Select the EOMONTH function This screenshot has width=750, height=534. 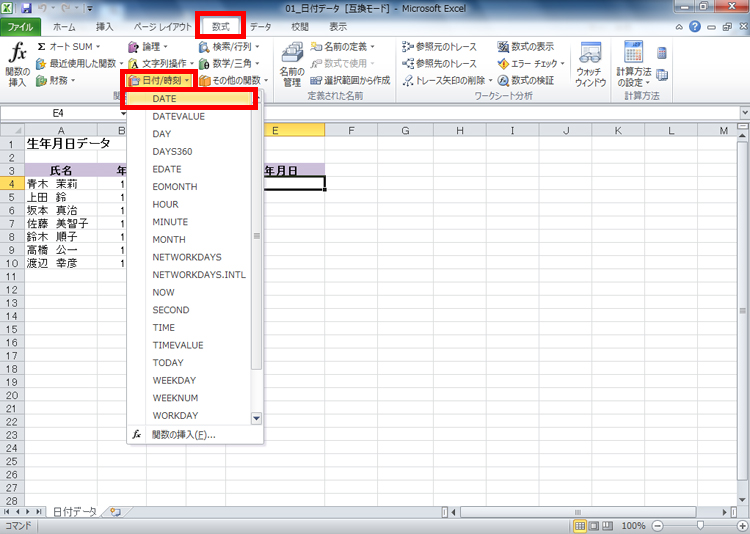point(189,187)
